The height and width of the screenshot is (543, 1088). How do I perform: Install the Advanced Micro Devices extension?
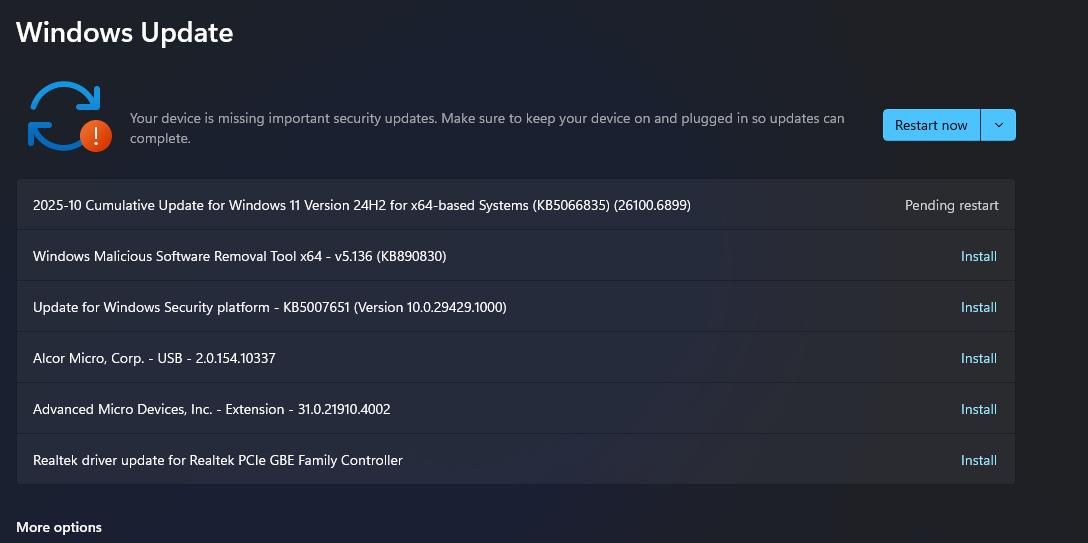(x=978, y=409)
